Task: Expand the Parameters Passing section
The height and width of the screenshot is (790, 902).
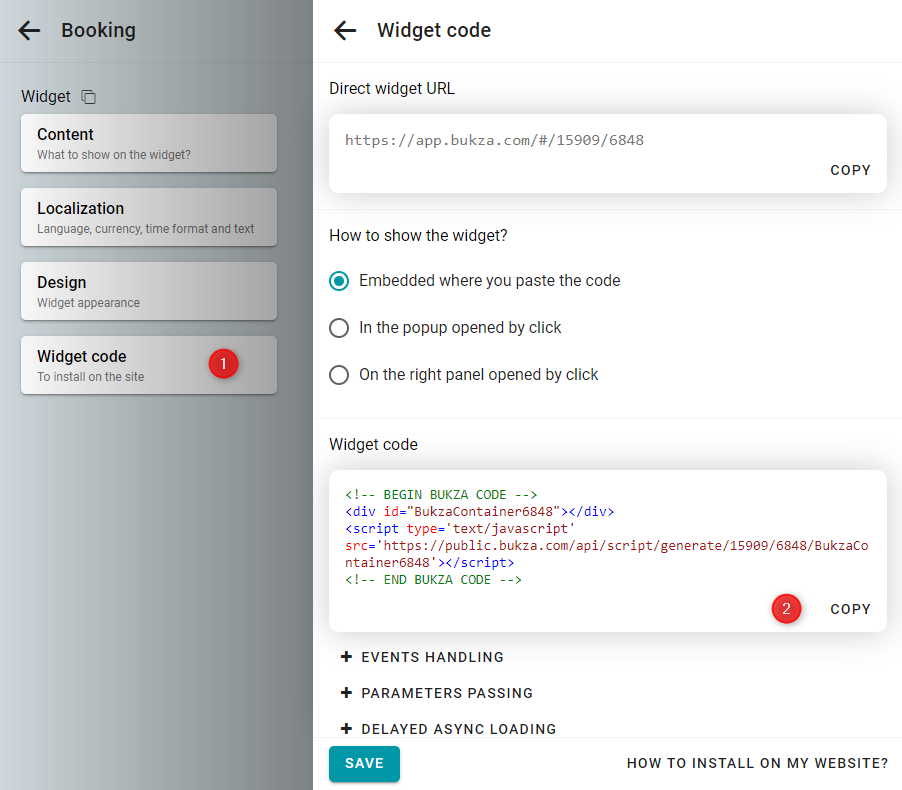Action: (x=447, y=693)
